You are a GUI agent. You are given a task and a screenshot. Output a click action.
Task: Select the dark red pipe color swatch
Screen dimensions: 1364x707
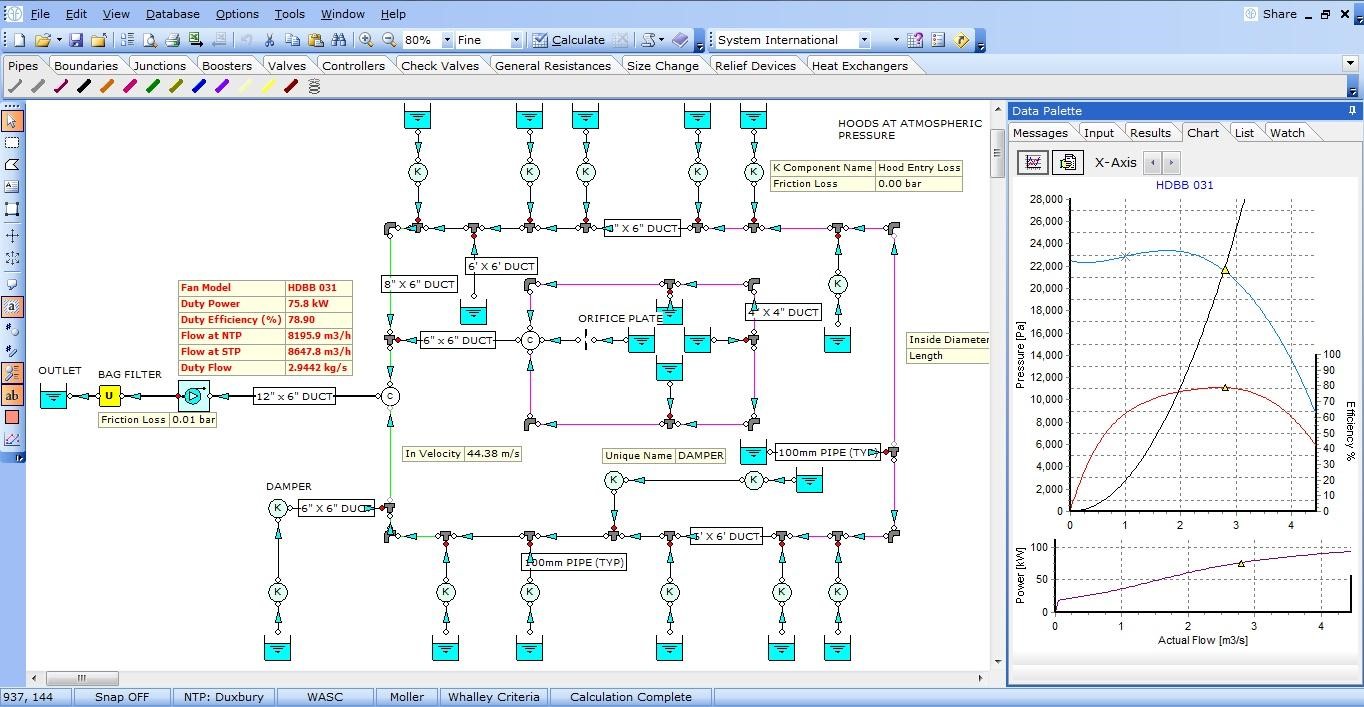pyautogui.click(x=288, y=85)
